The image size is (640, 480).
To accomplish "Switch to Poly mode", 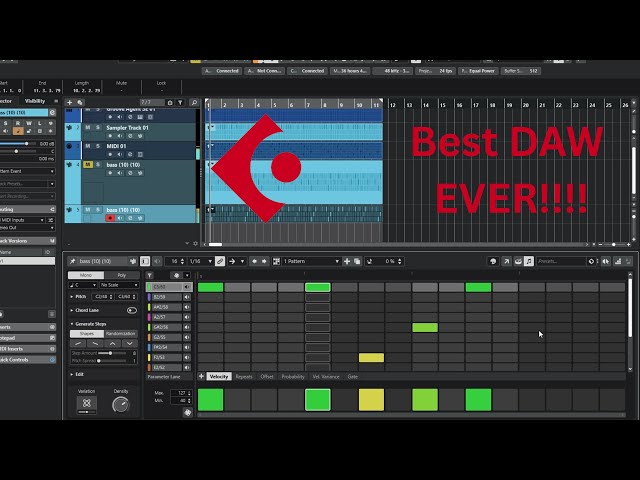I will click(x=122, y=275).
